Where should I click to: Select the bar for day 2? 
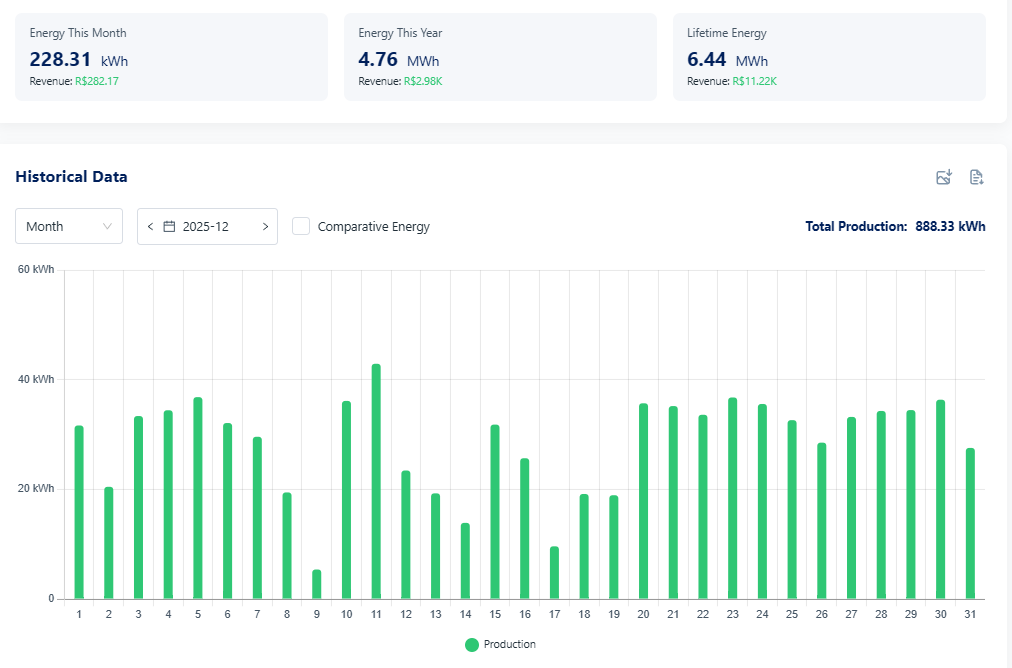[108, 543]
